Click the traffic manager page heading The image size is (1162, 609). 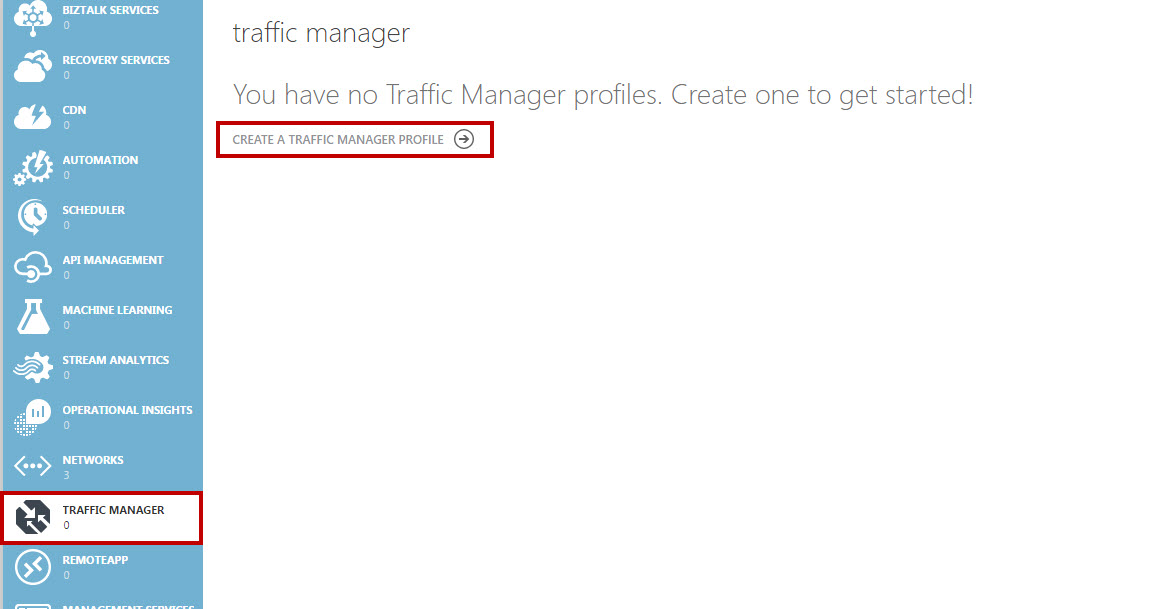tap(321, 33)
